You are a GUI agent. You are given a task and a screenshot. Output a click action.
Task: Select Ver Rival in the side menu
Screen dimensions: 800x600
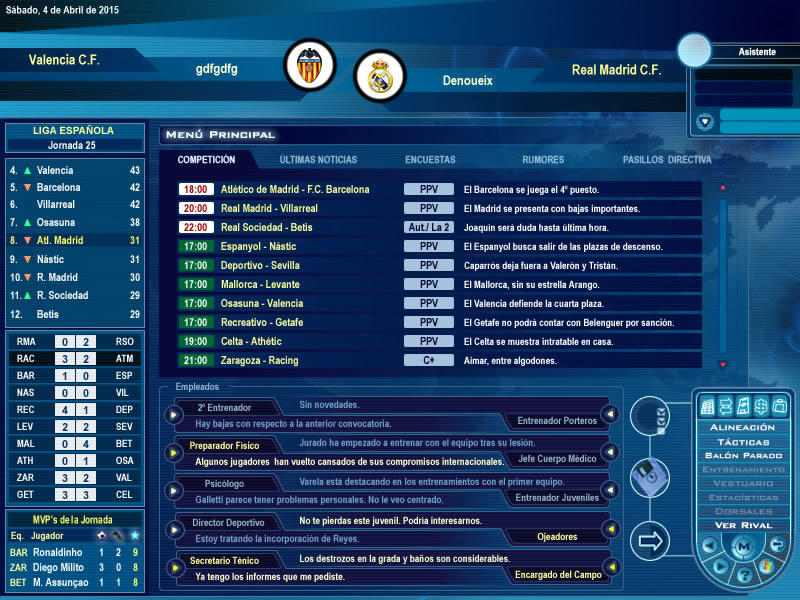pos(742,525)
